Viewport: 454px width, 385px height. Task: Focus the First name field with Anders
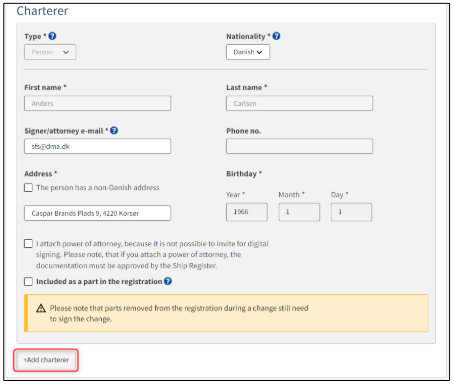[x=98, y=103]
